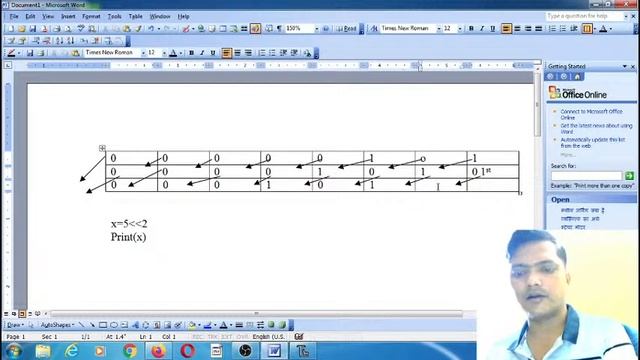Apply bulleted list from the top toolbar
Screen dimensions: 640x360
coord(563,29)
